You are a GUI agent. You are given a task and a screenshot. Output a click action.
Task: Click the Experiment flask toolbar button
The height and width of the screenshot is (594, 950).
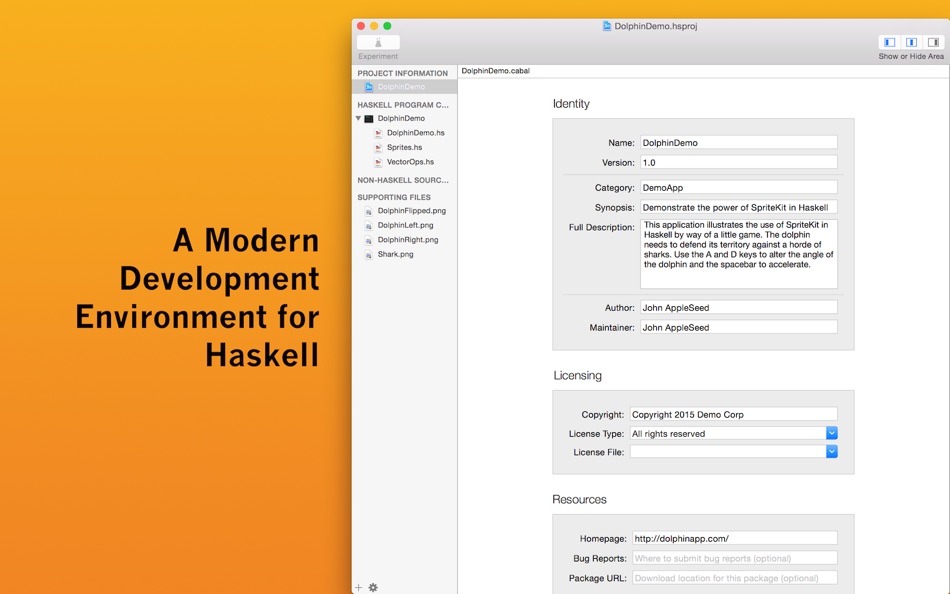[x=378, y=42]
